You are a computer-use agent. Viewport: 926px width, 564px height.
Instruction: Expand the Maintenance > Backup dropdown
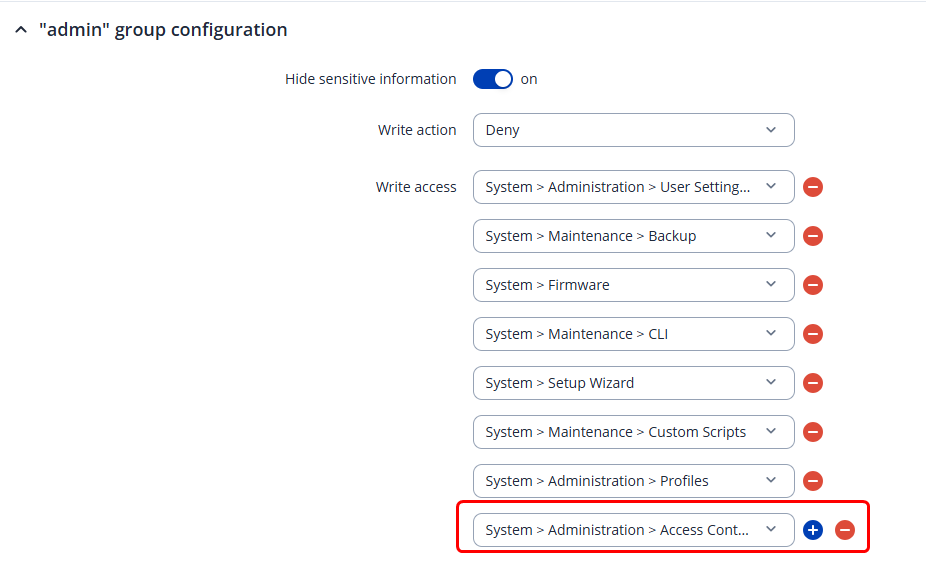coord(633,236)
